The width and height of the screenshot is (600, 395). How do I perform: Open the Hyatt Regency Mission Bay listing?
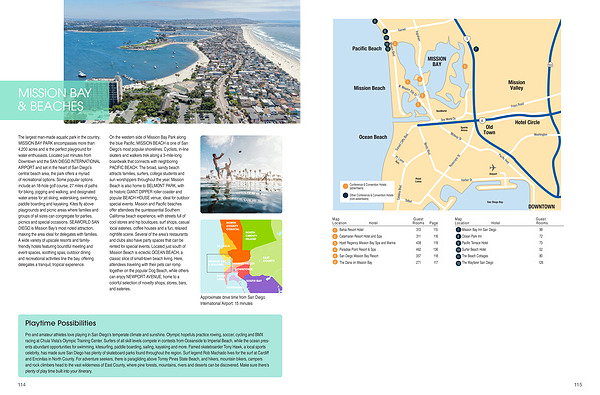click(x=367, y=243)
